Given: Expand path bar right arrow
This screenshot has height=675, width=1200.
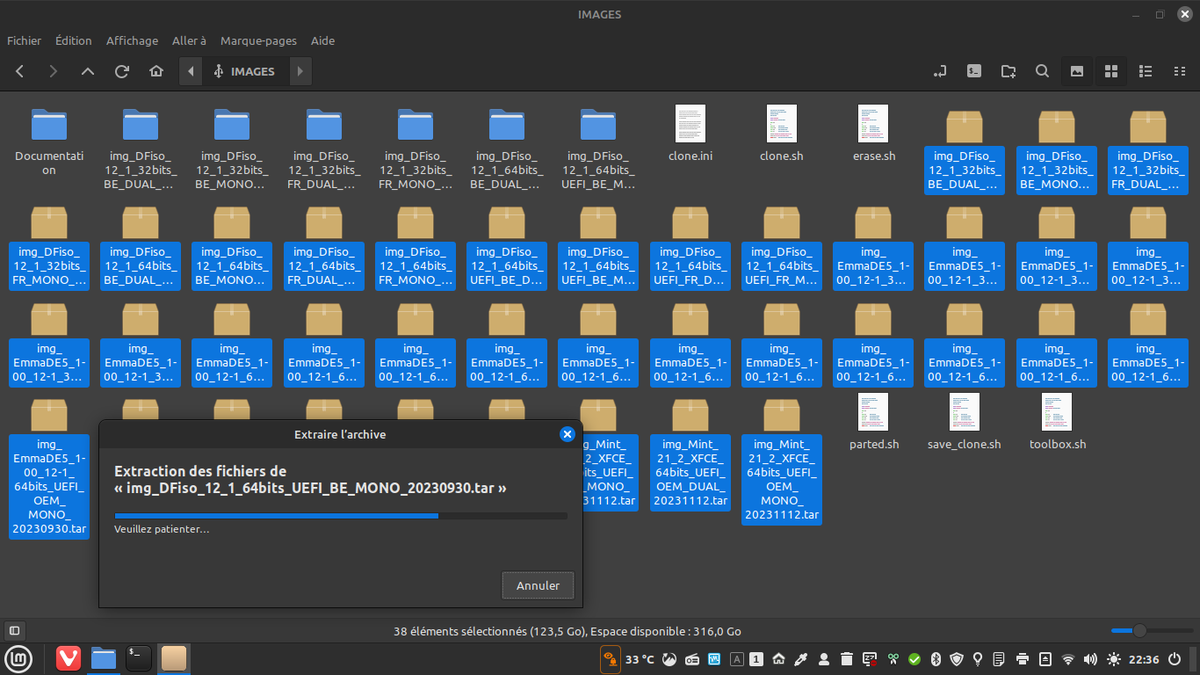Looking at the screenshot, I should pos(300,71).
